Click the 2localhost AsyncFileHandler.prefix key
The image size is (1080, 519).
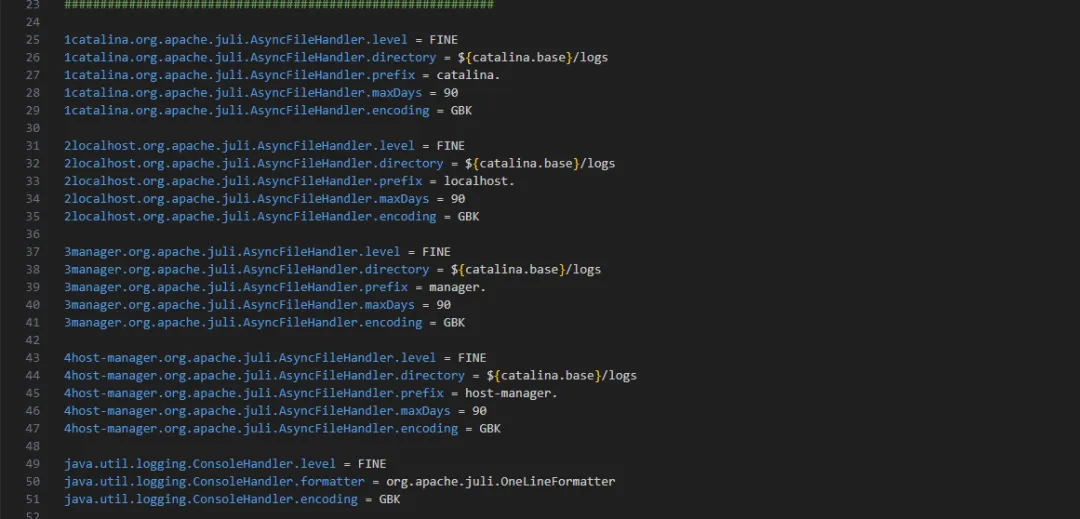tap(243, 181)
